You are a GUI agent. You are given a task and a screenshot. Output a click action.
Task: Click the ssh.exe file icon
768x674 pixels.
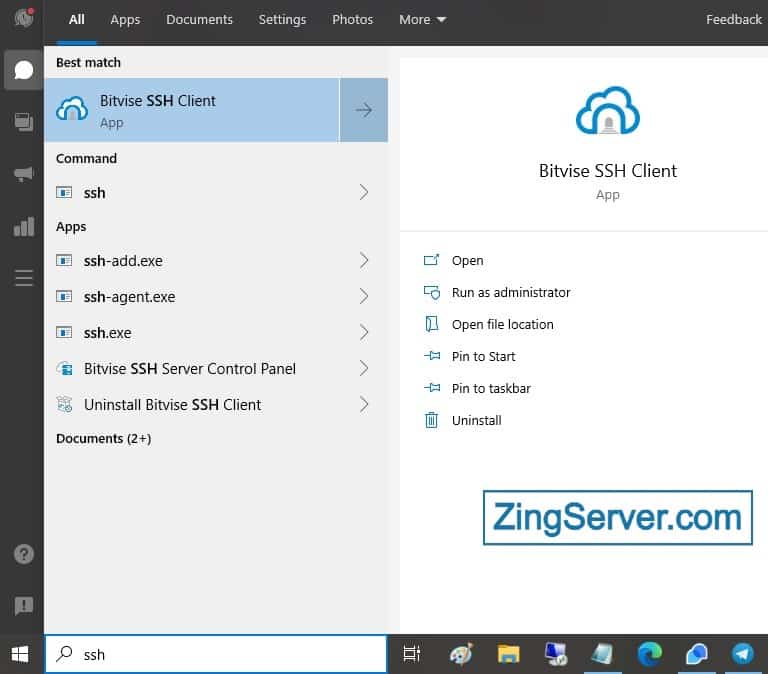tap(64, 333)
